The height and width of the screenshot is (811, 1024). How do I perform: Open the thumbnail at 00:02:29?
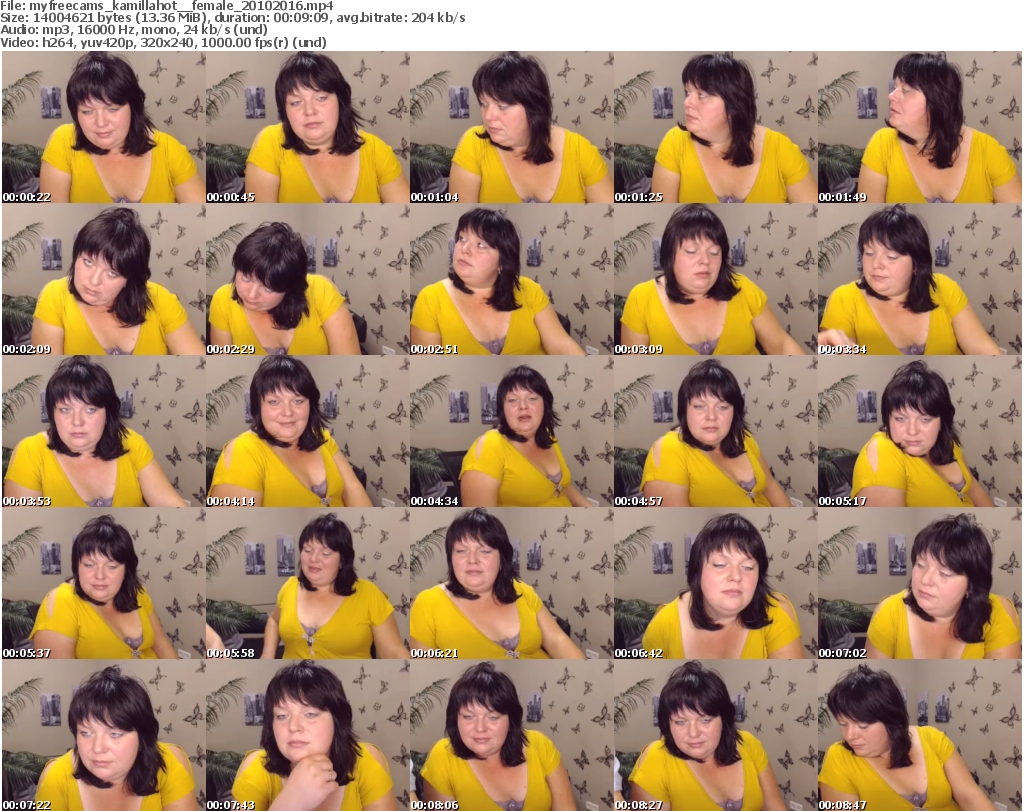click(308, 279)
